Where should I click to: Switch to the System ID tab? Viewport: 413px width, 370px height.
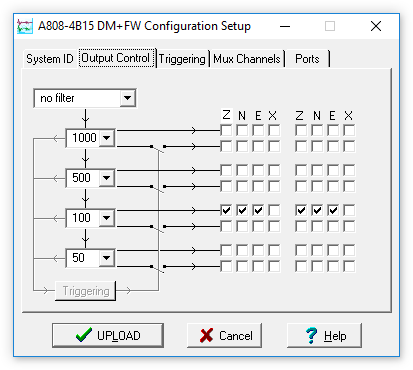pos(50,59)
